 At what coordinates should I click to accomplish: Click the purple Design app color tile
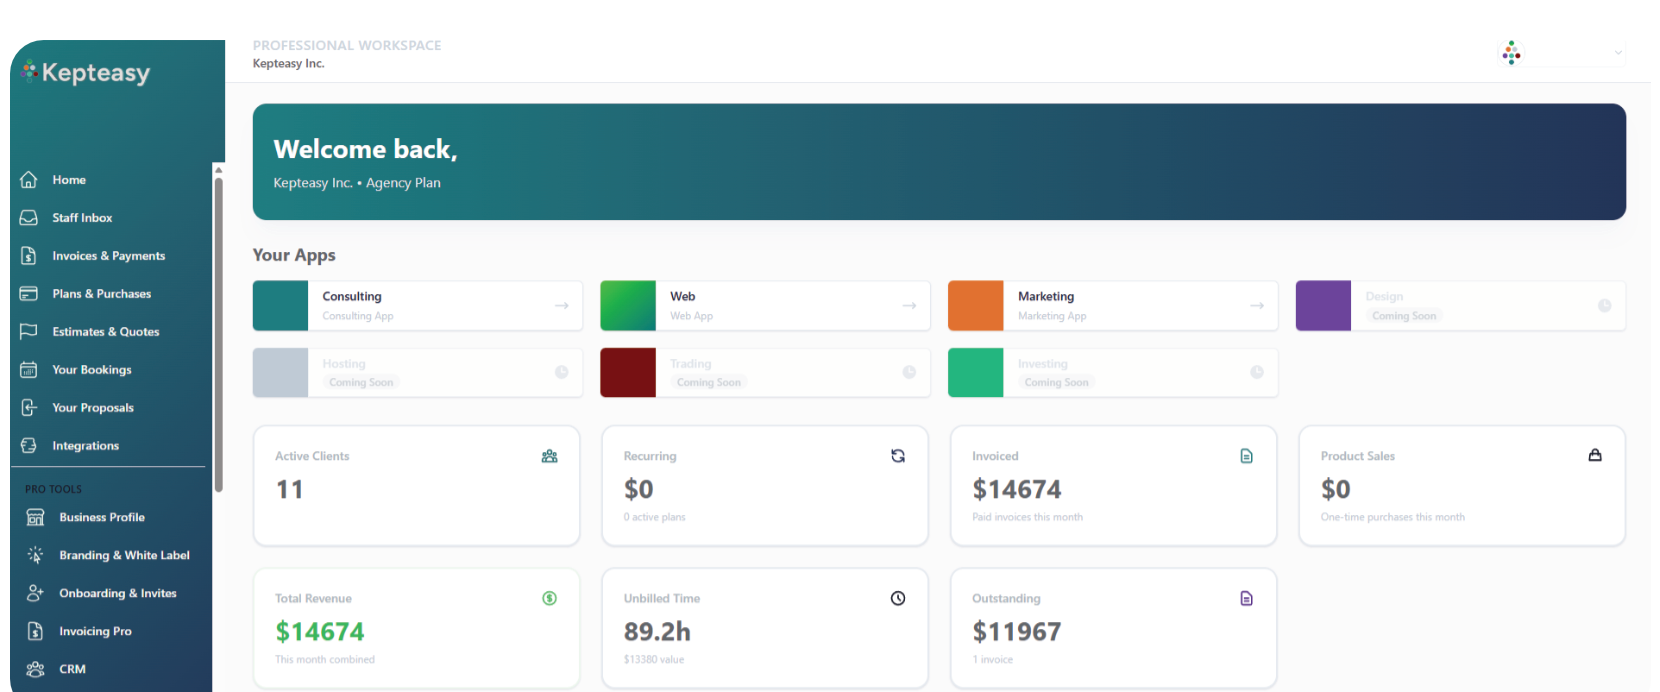click(1323, 306)
